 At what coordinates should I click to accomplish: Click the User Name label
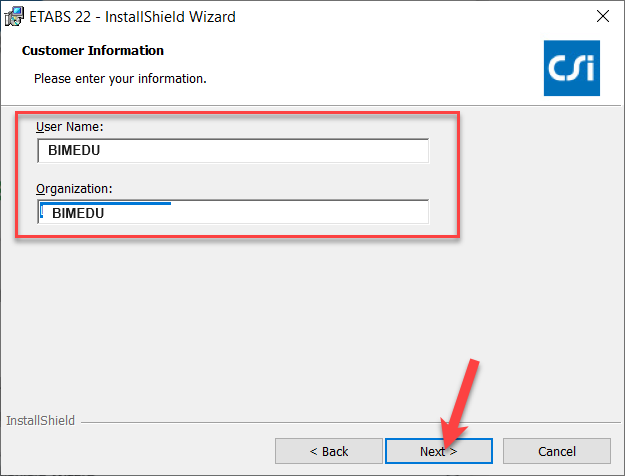tap(70, 127)
